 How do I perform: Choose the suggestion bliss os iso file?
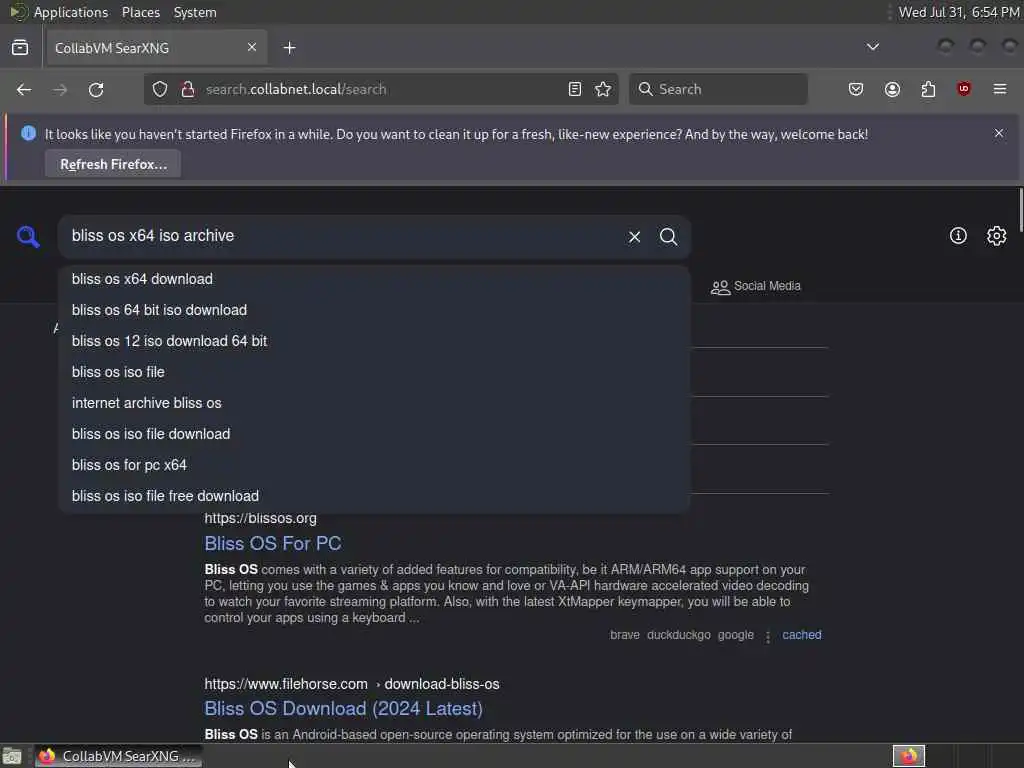374,372
